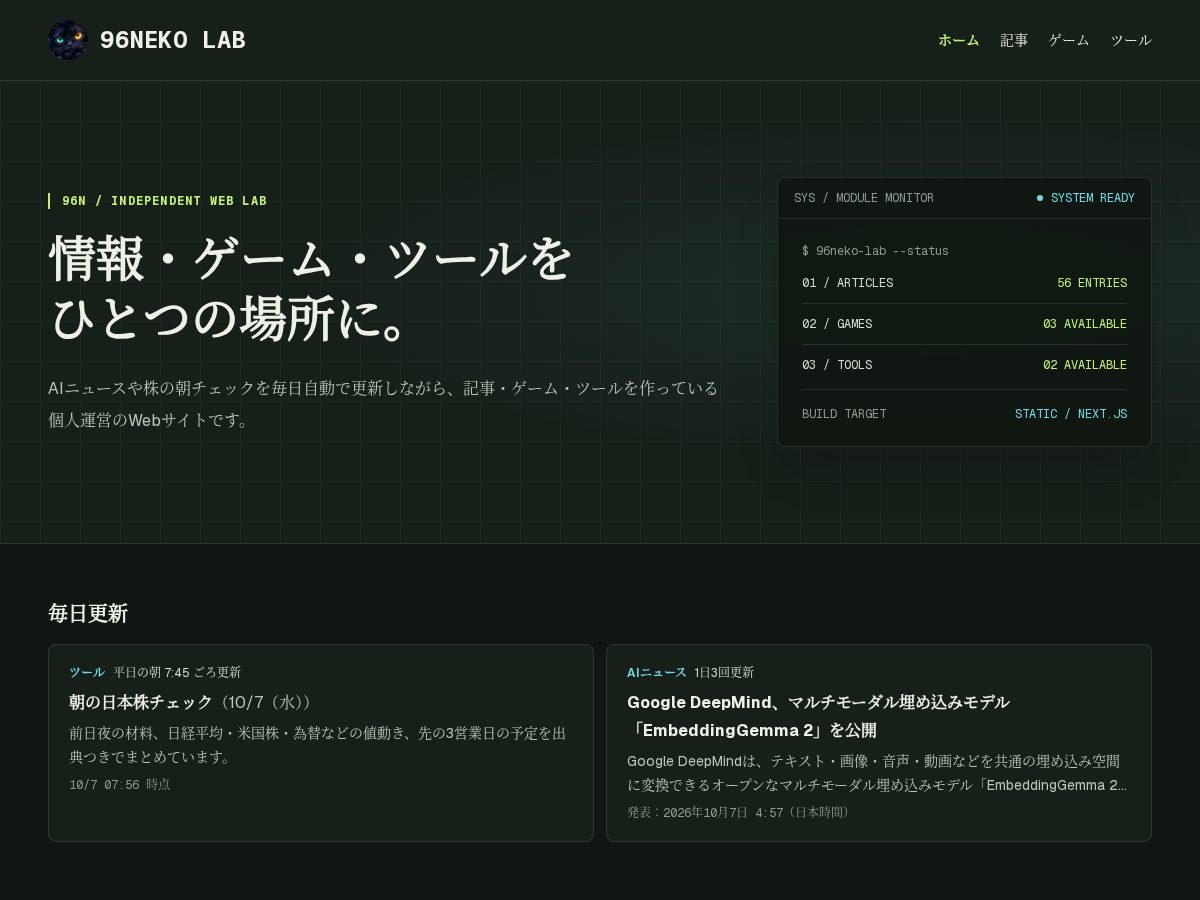Click the 情報・ゲーム・ツールを headline
This screenshot has width=1200, height=900.
pos(310,258)
